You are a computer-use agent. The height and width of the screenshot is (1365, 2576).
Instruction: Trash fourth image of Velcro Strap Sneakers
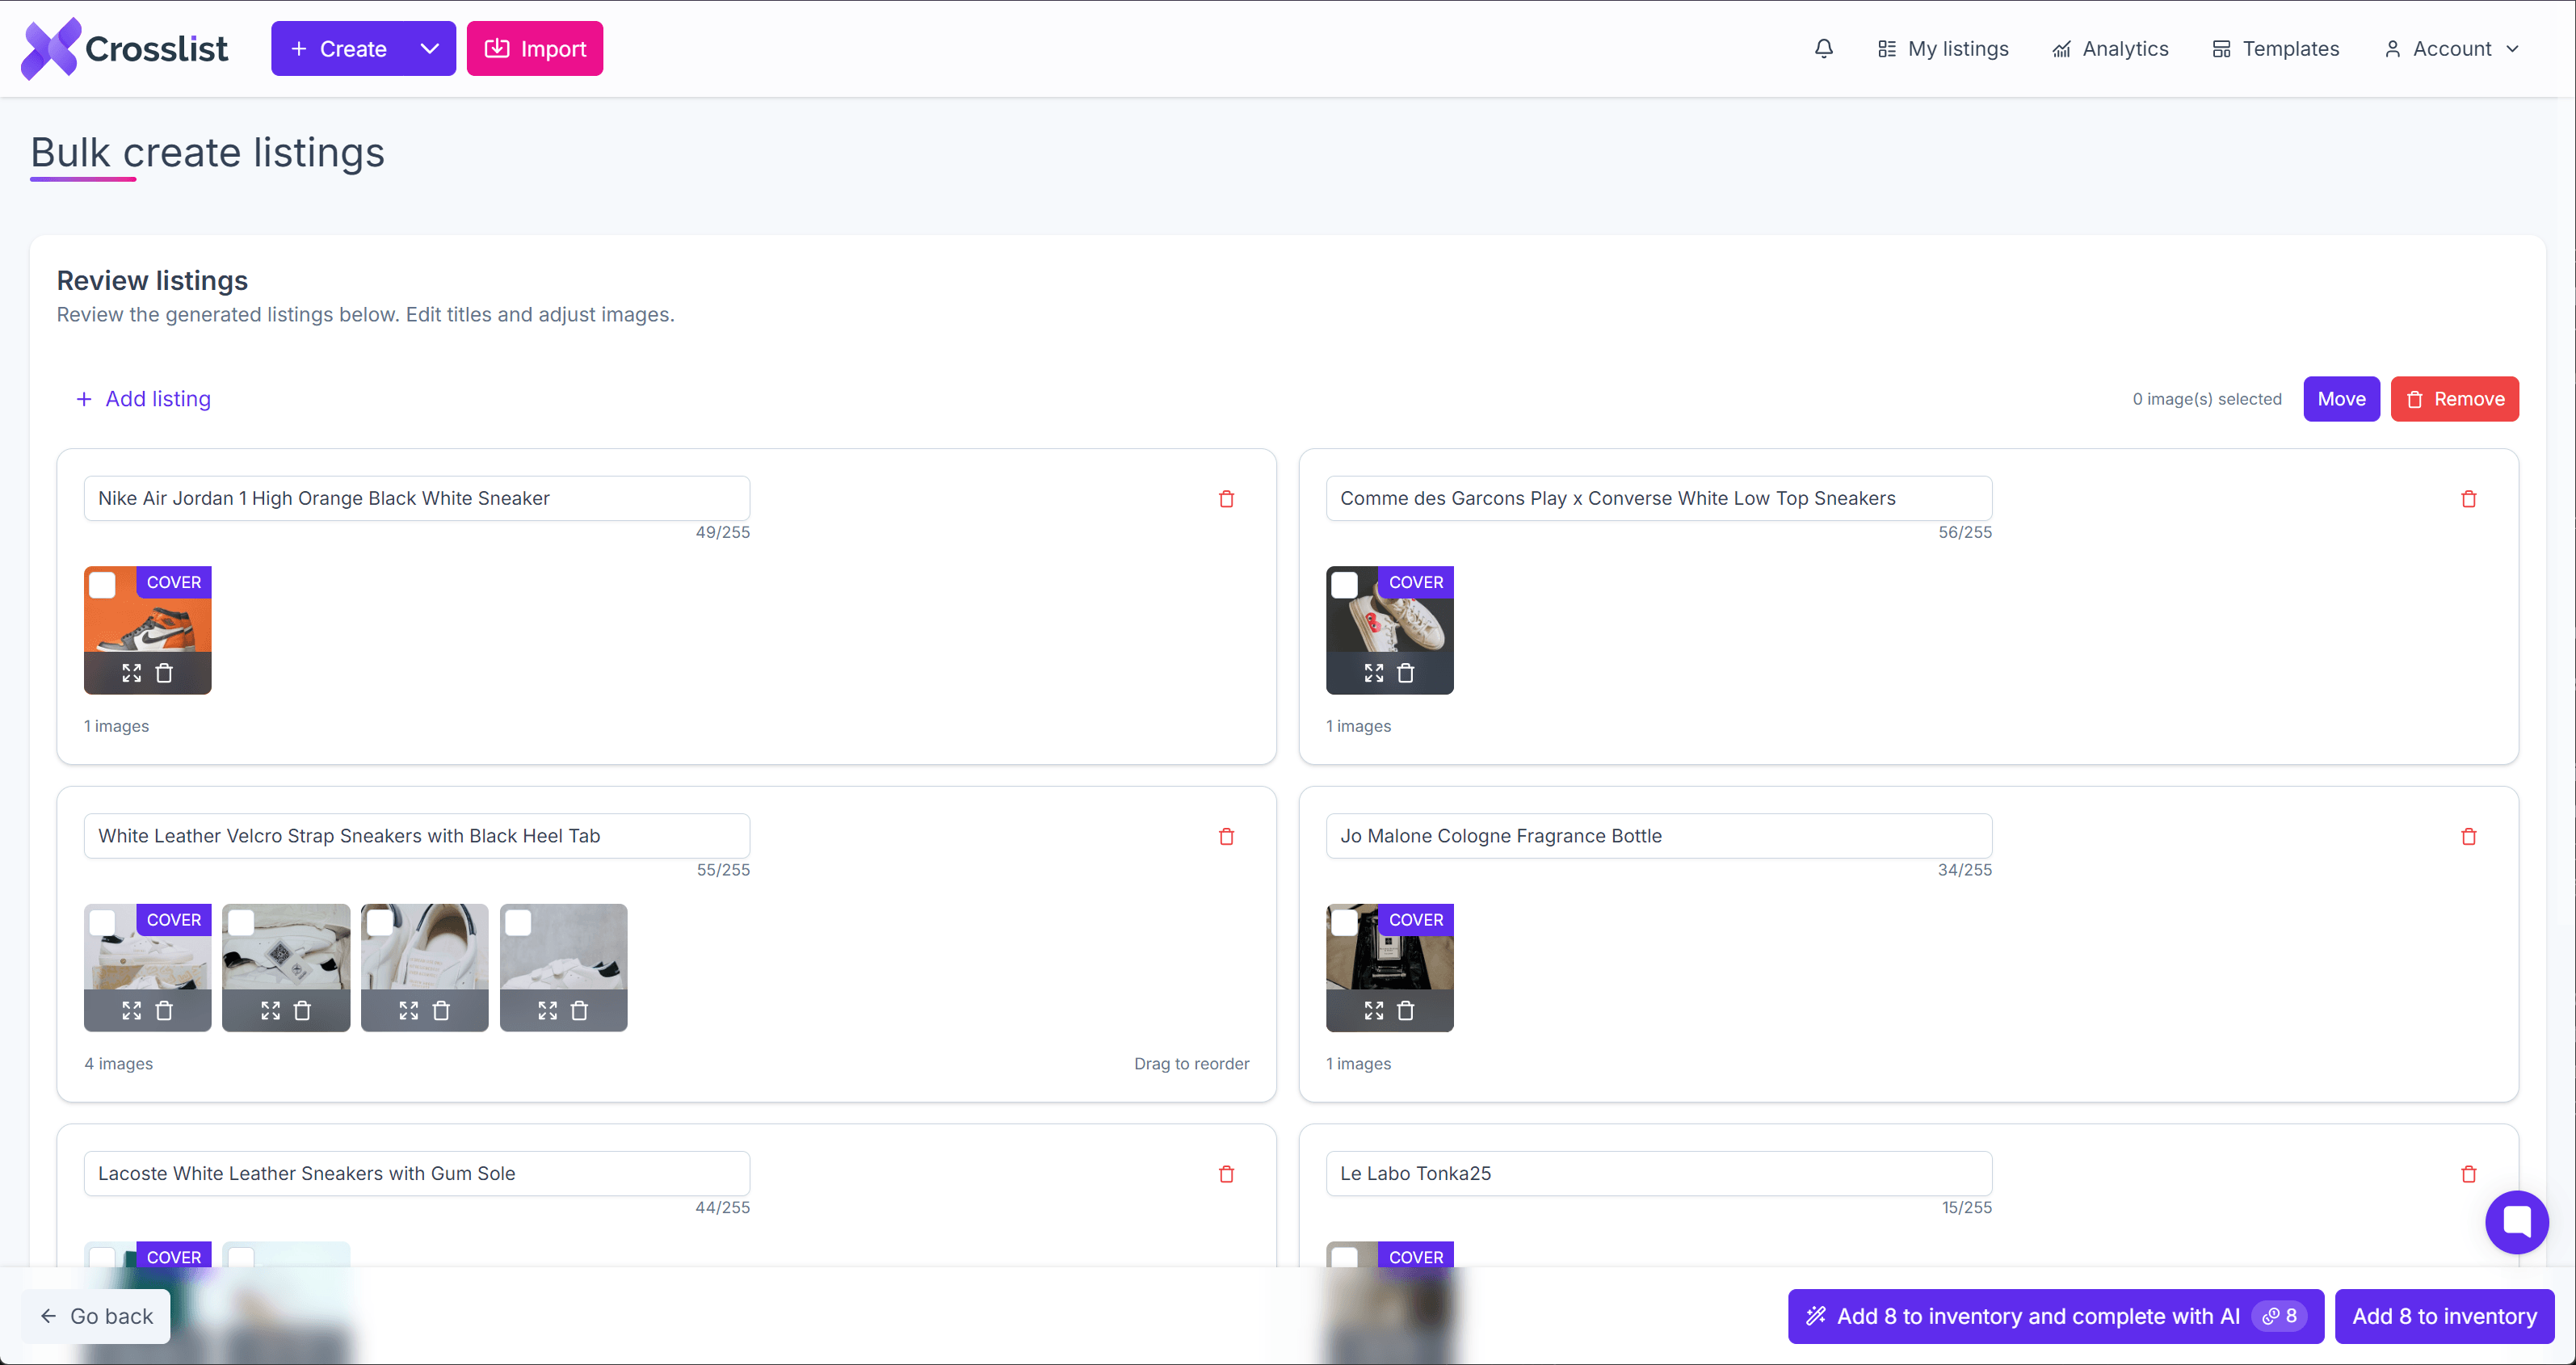(x=579, y=1011)
